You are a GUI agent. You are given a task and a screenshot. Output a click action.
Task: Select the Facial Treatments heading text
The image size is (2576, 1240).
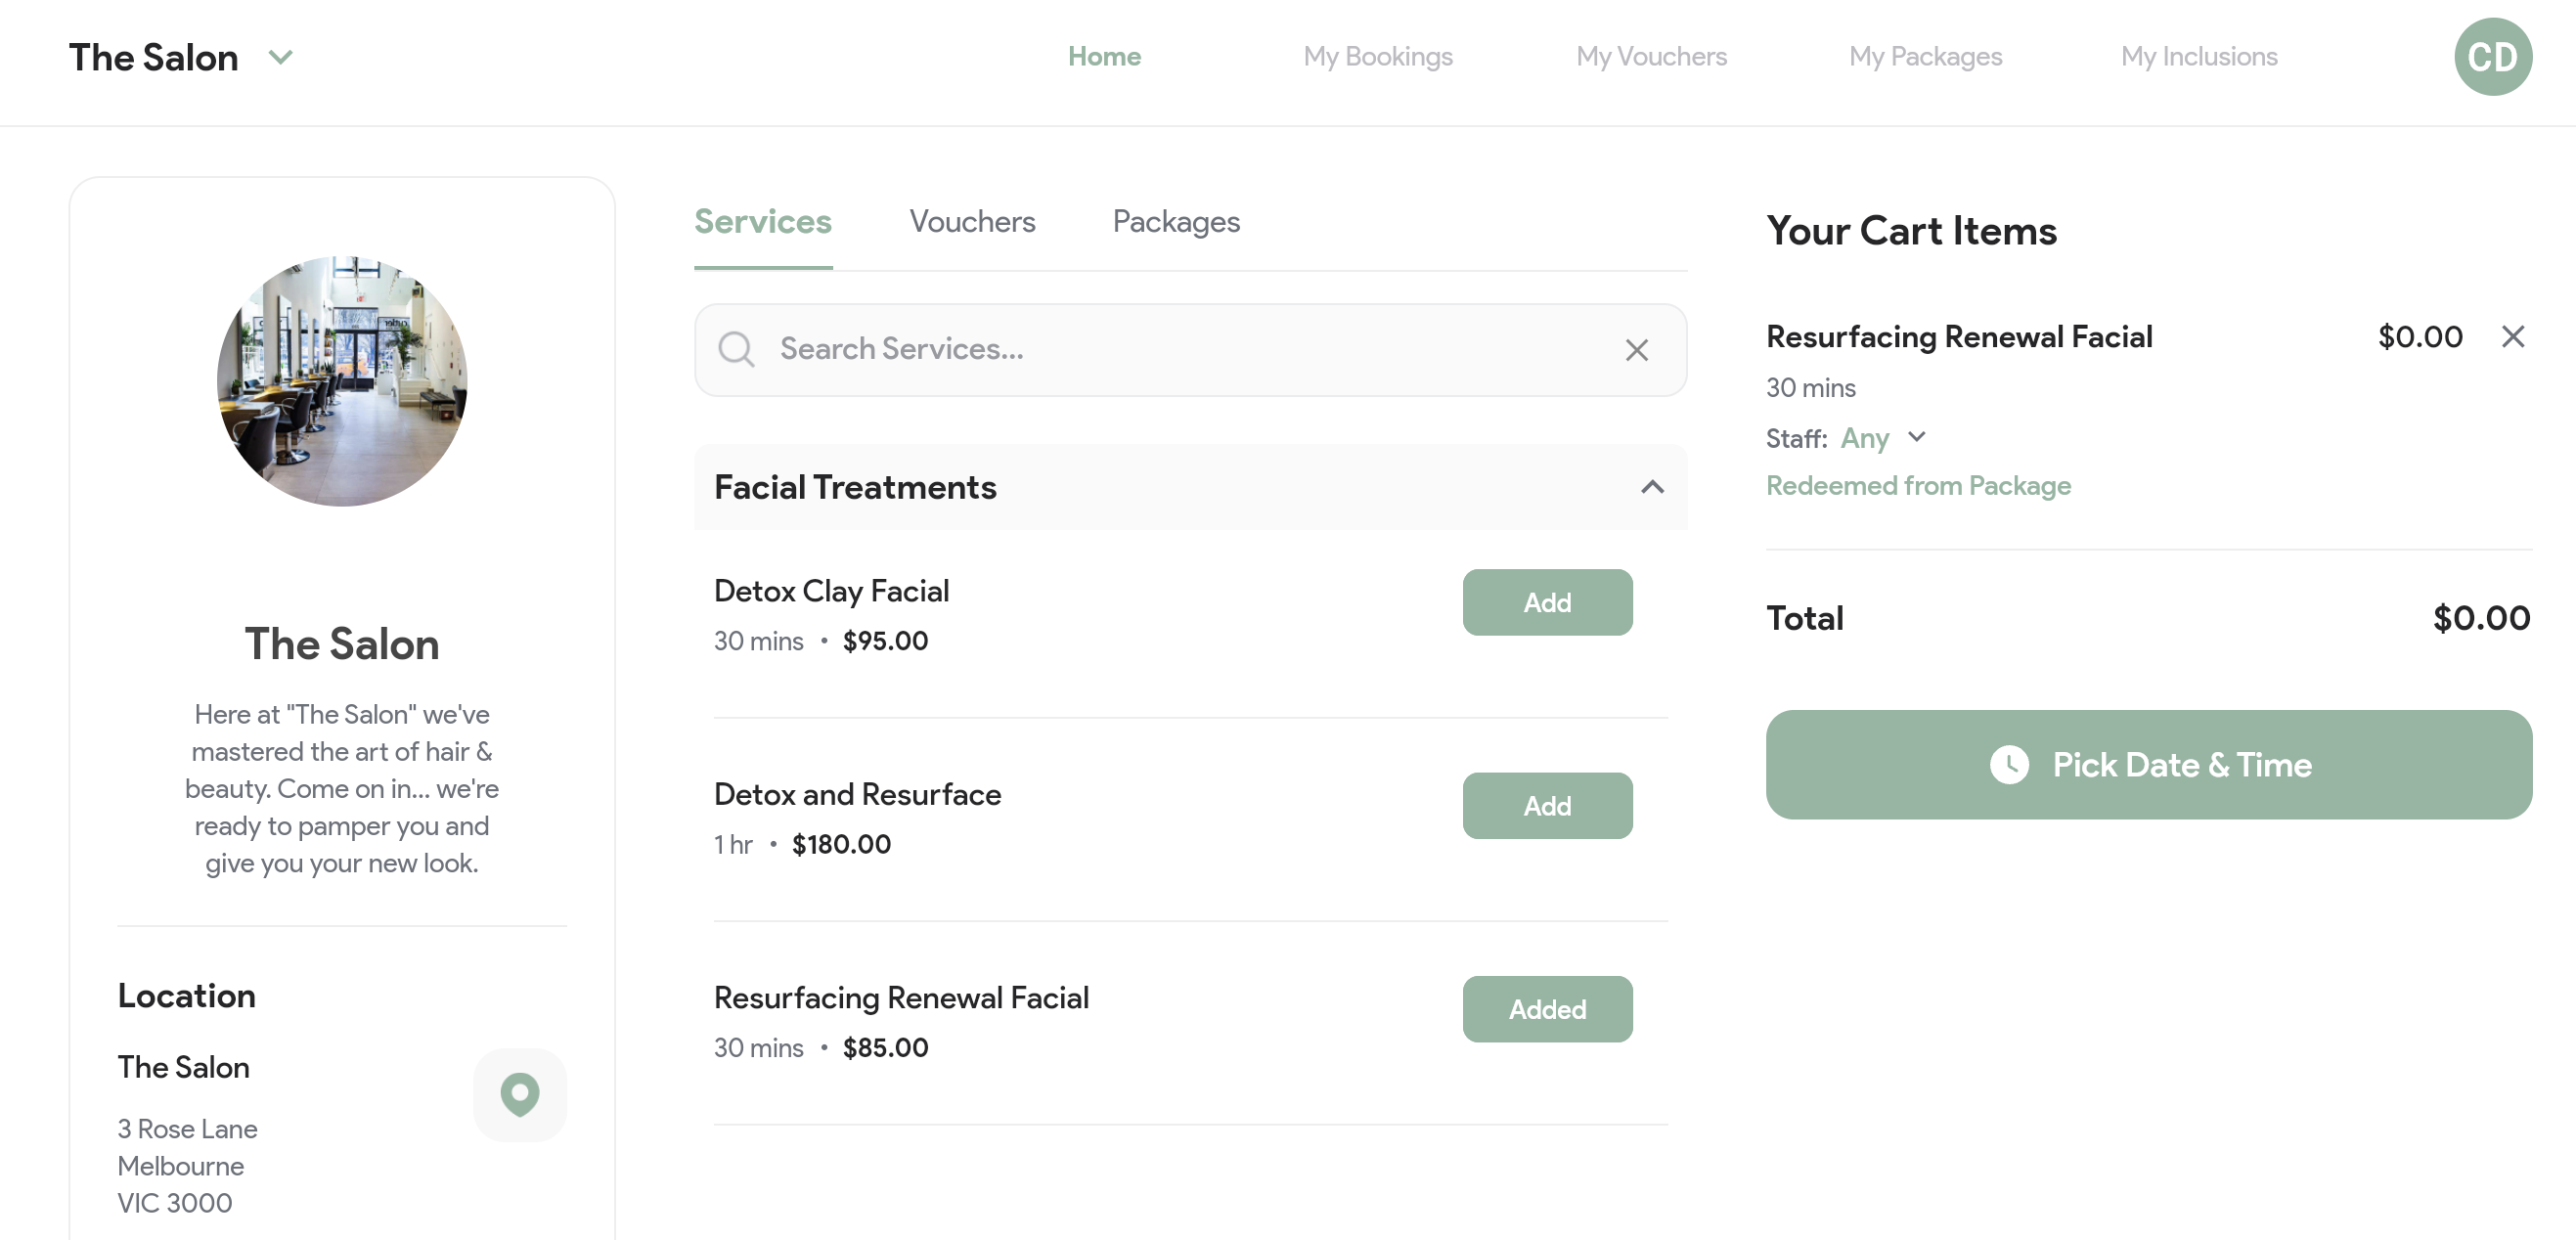[x=855, y=487]
